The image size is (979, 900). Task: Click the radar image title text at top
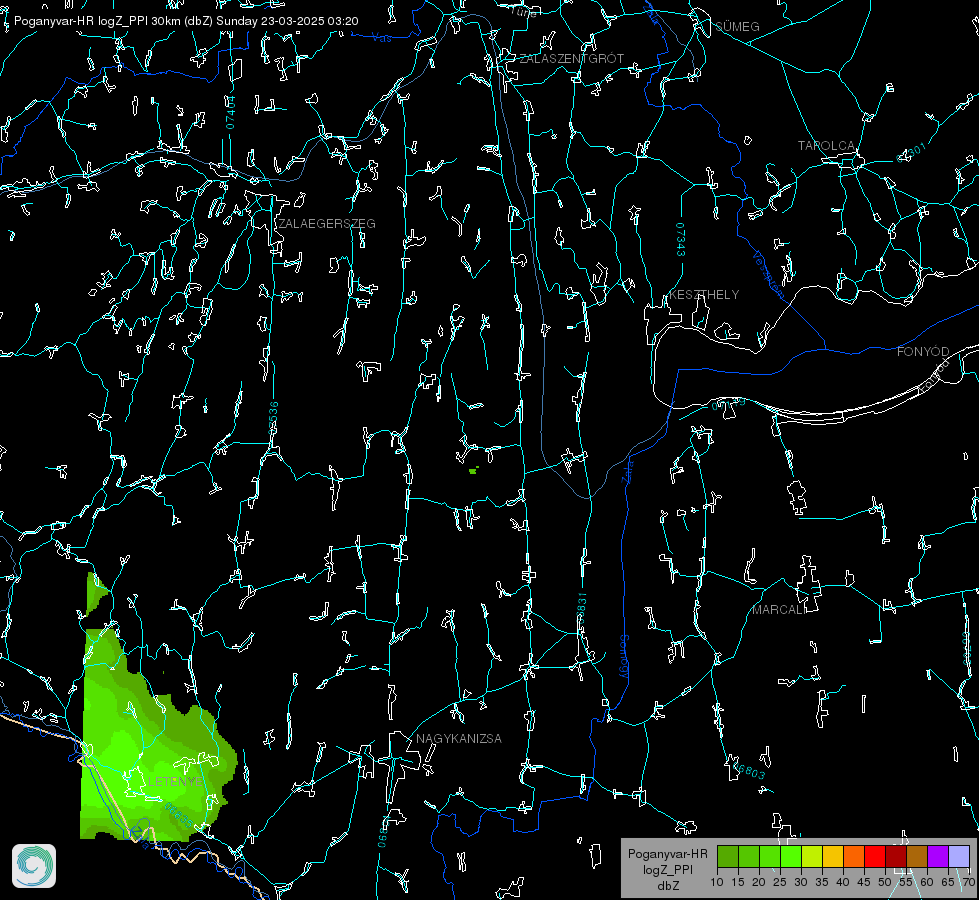click(x=186, y=21)
